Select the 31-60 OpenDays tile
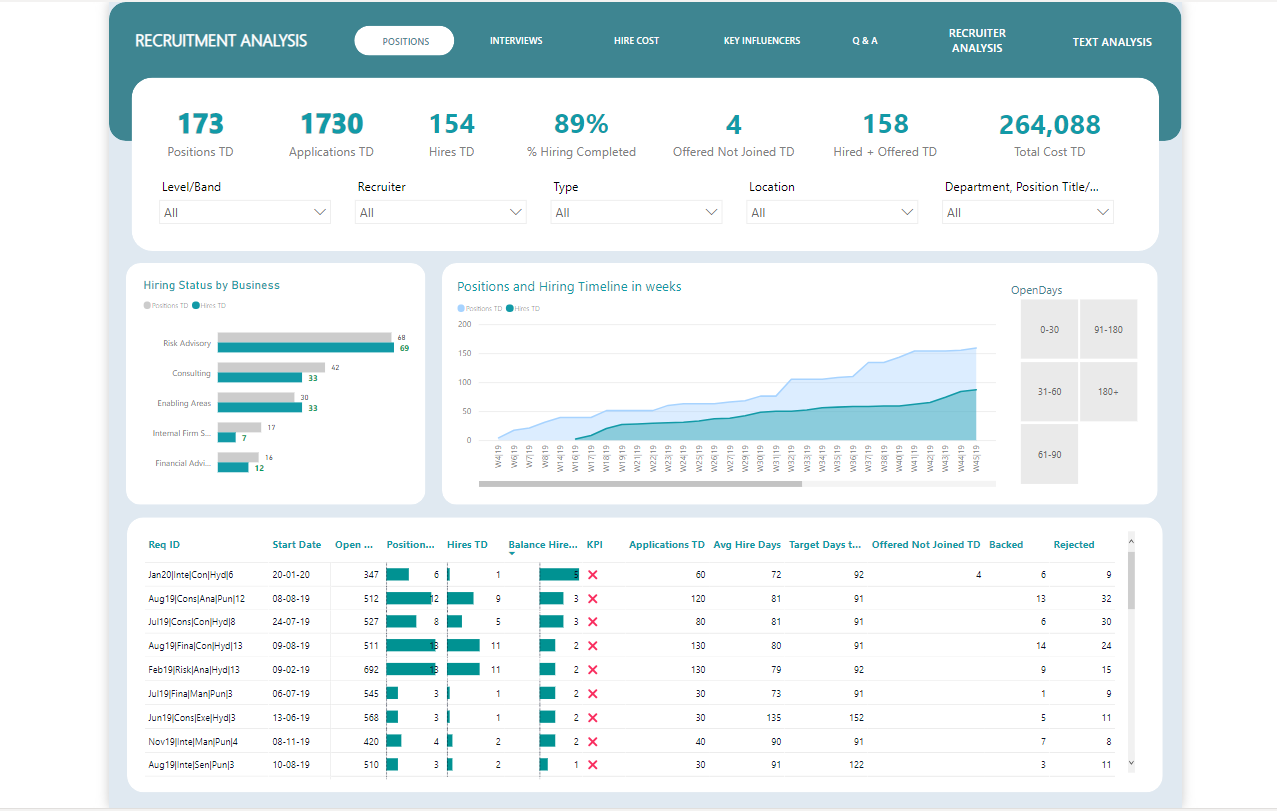Viewport: 1277px width, 811px height. click(x=1049, y=392)
